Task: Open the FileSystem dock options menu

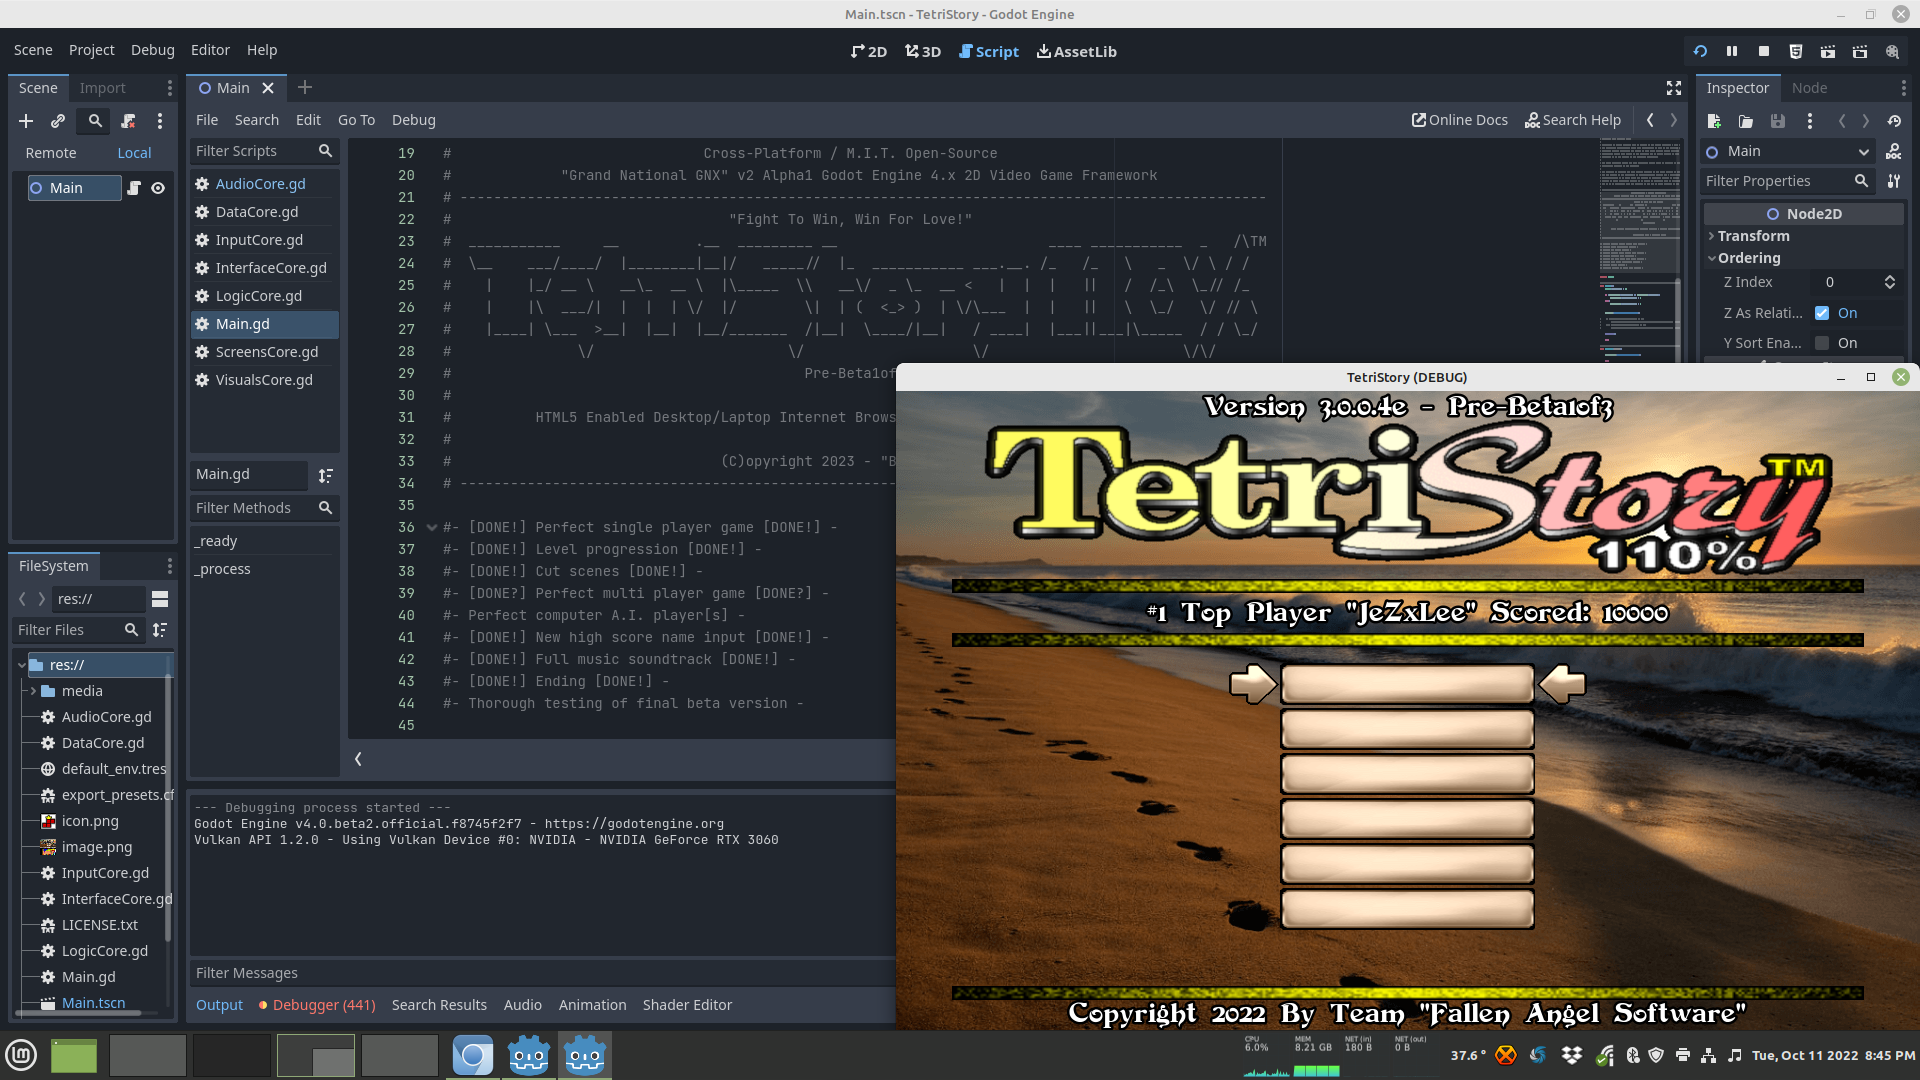Action: point(169,566)
